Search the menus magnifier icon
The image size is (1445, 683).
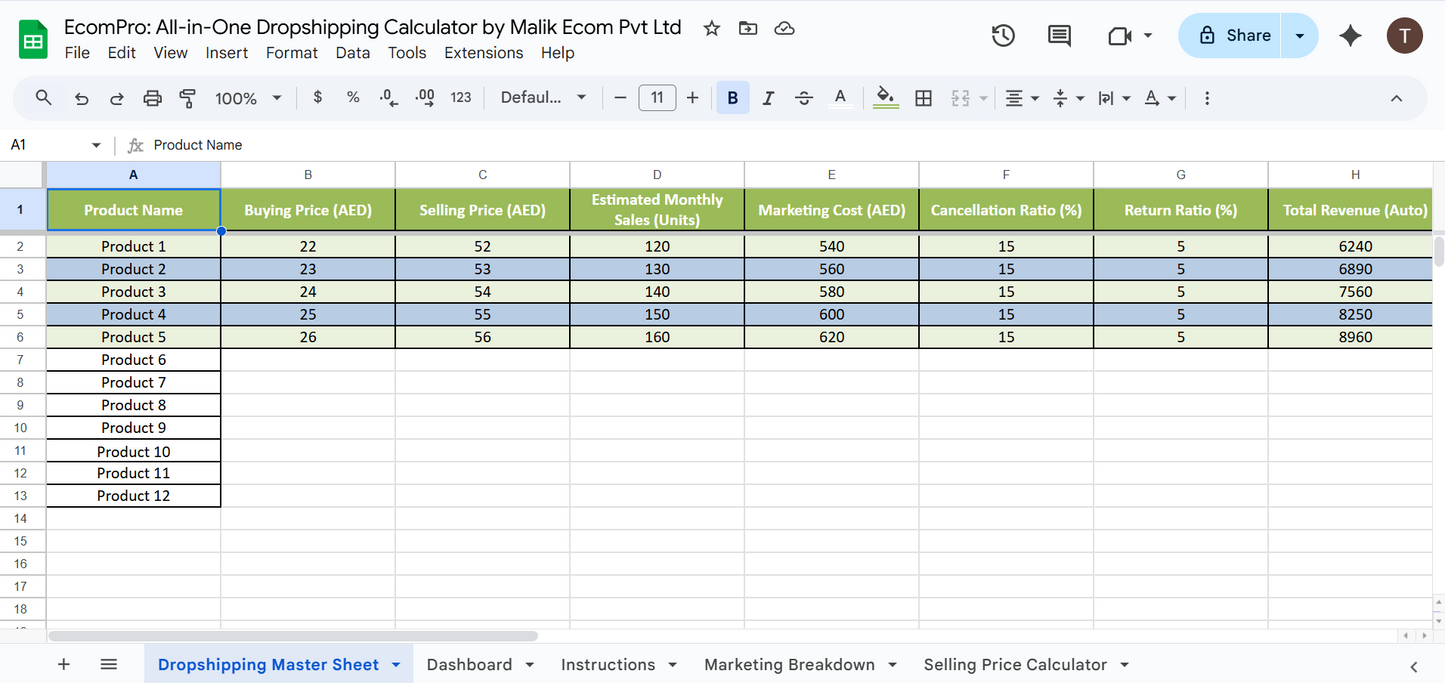(43, 98)
